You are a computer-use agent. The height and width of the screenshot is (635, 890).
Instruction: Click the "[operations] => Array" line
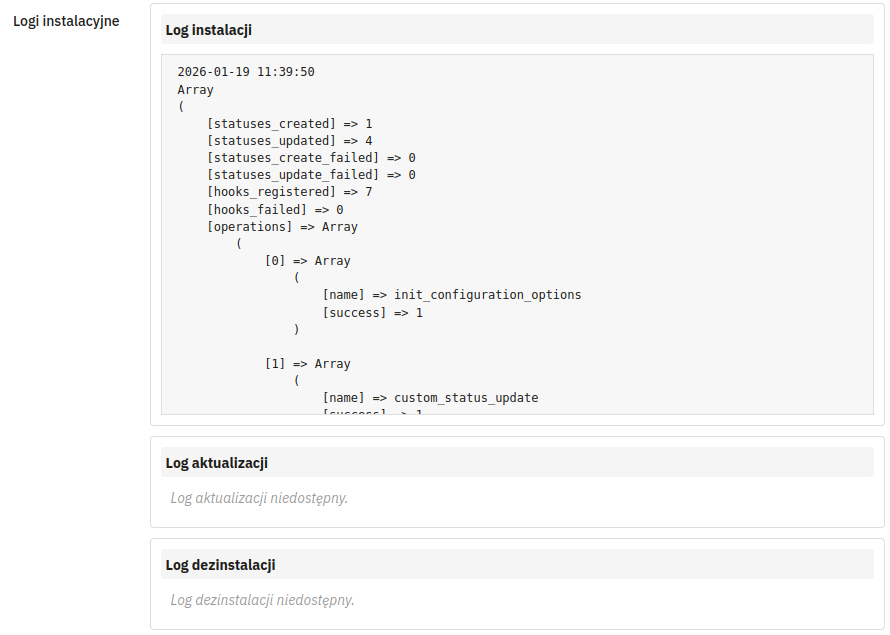282,227
